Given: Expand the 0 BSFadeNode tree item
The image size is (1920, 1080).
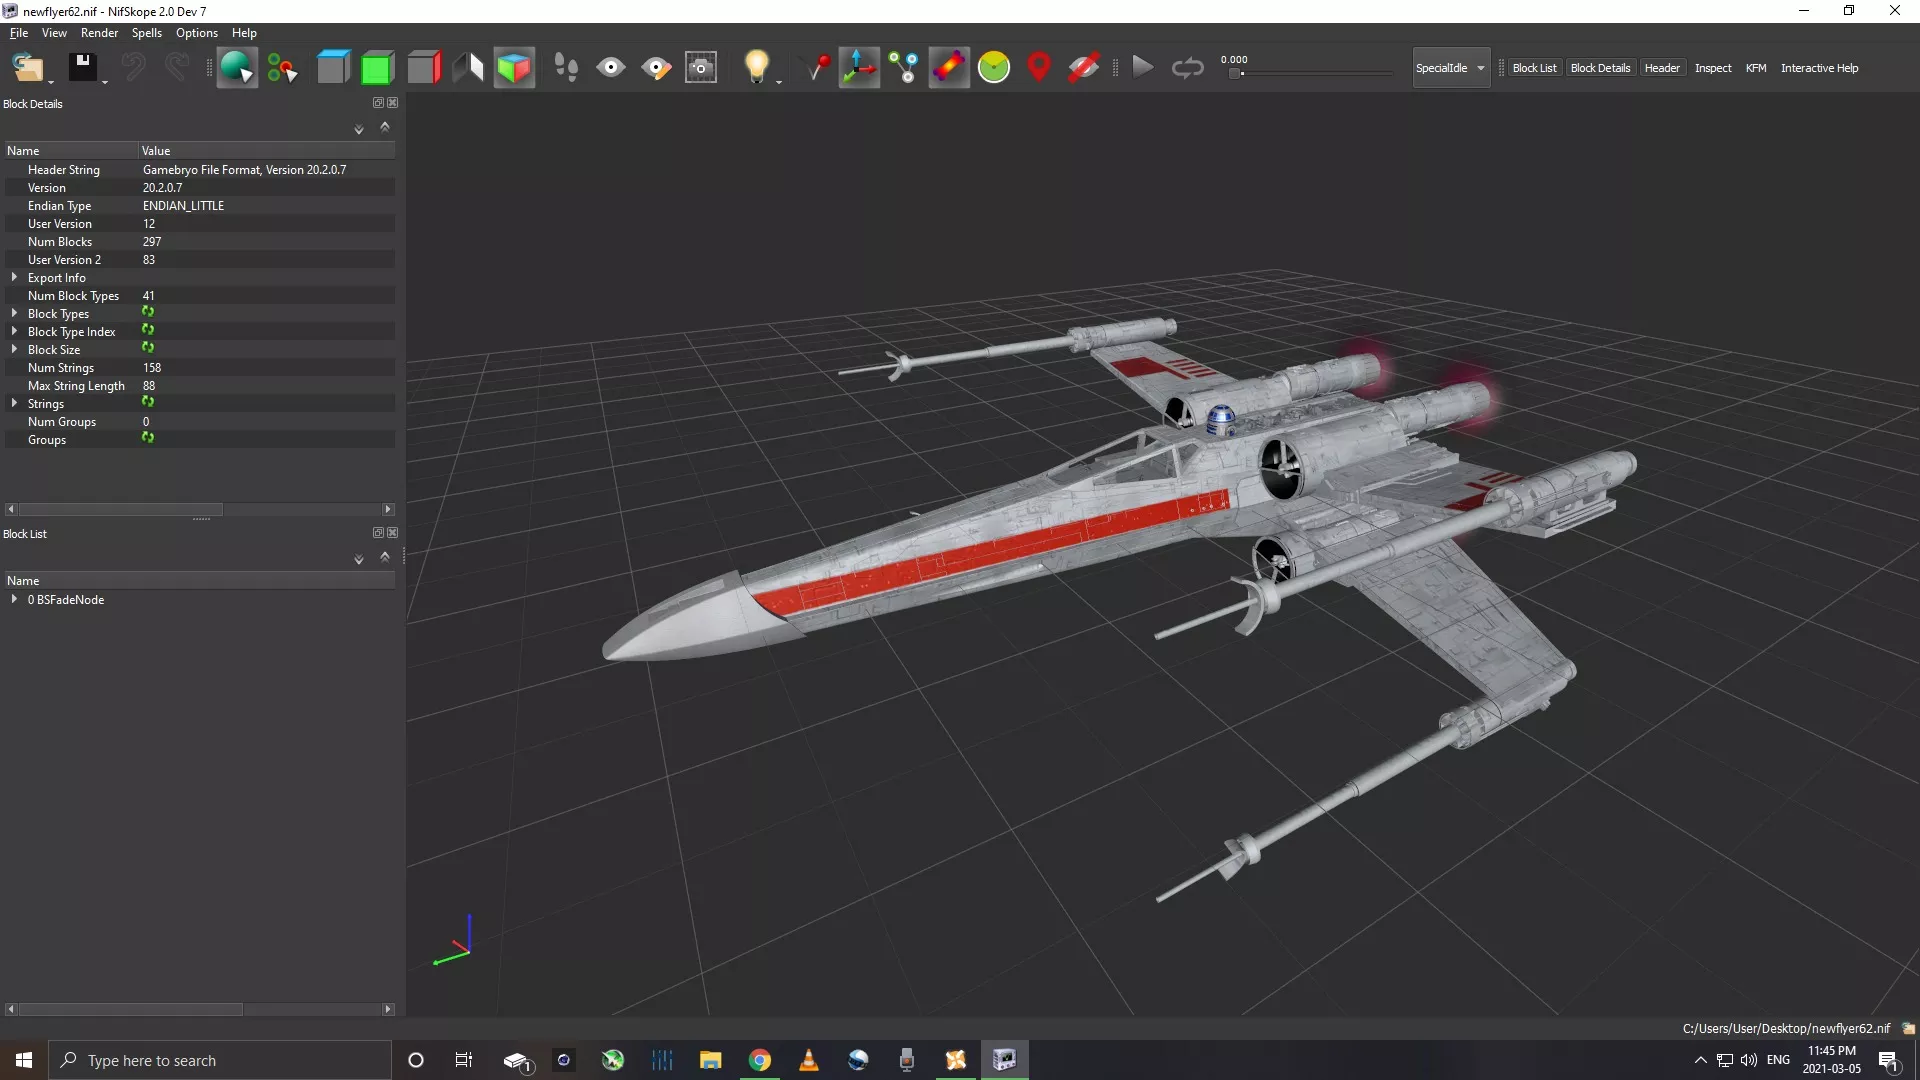Looking at the screenshot, I should click(14, 599).
